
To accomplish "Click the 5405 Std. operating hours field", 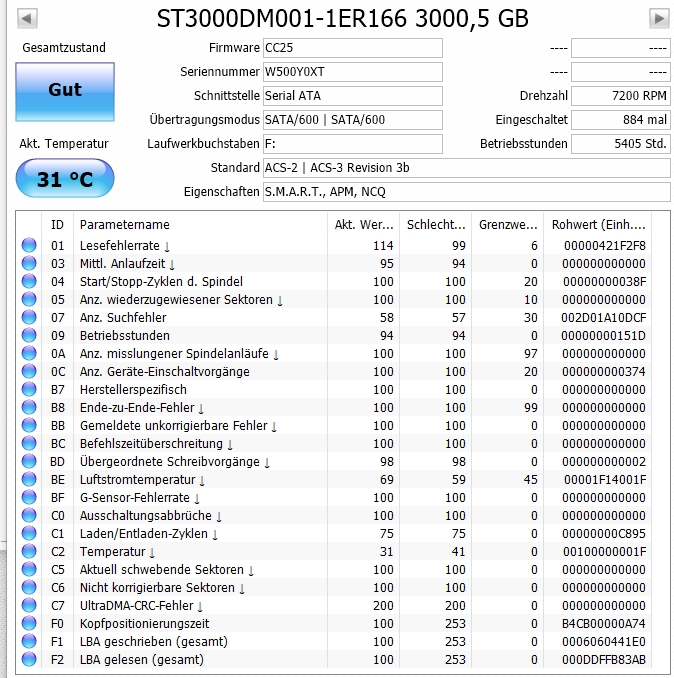I will (x=621, y=144).
